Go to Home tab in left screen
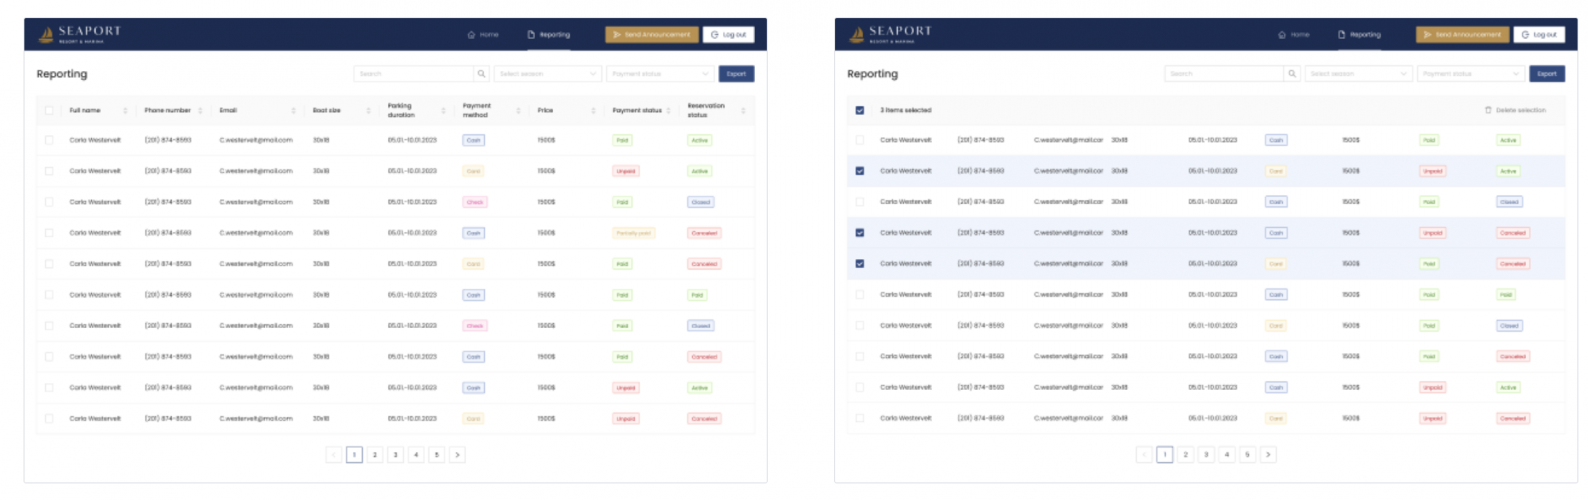 coord(483,35)
